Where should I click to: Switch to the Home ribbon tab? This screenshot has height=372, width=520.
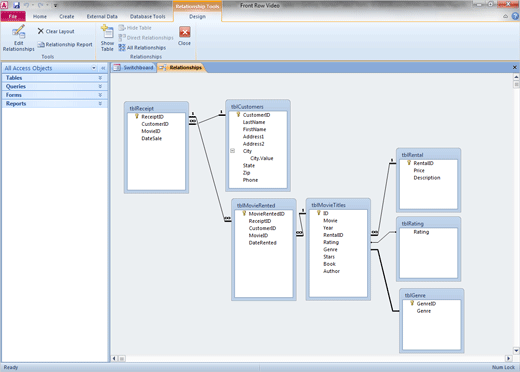40,16
